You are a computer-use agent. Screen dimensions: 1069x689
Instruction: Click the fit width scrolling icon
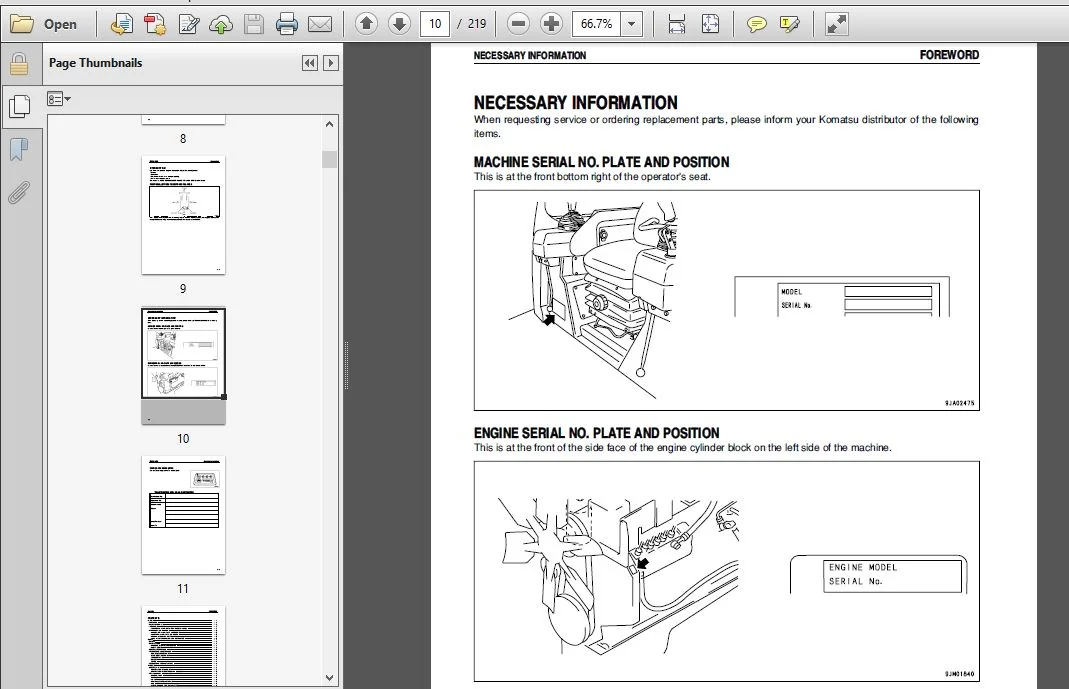[x=676, y=24]
